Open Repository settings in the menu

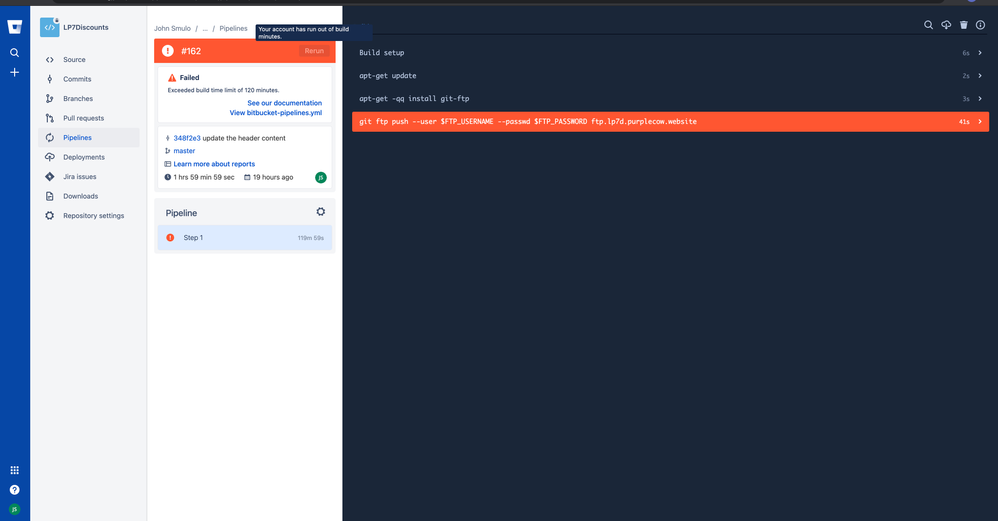tap(94, 216)
